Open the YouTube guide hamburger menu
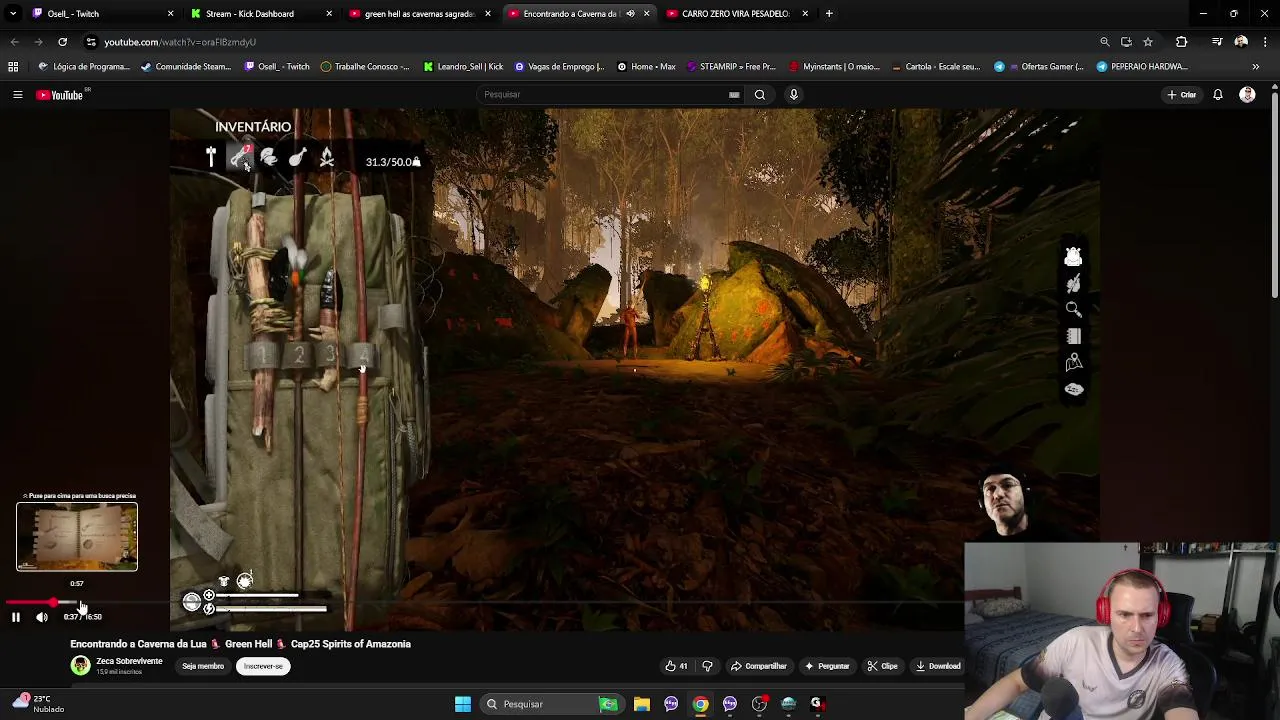Viewport: 1280px width, 720px height. click(17, 95)
